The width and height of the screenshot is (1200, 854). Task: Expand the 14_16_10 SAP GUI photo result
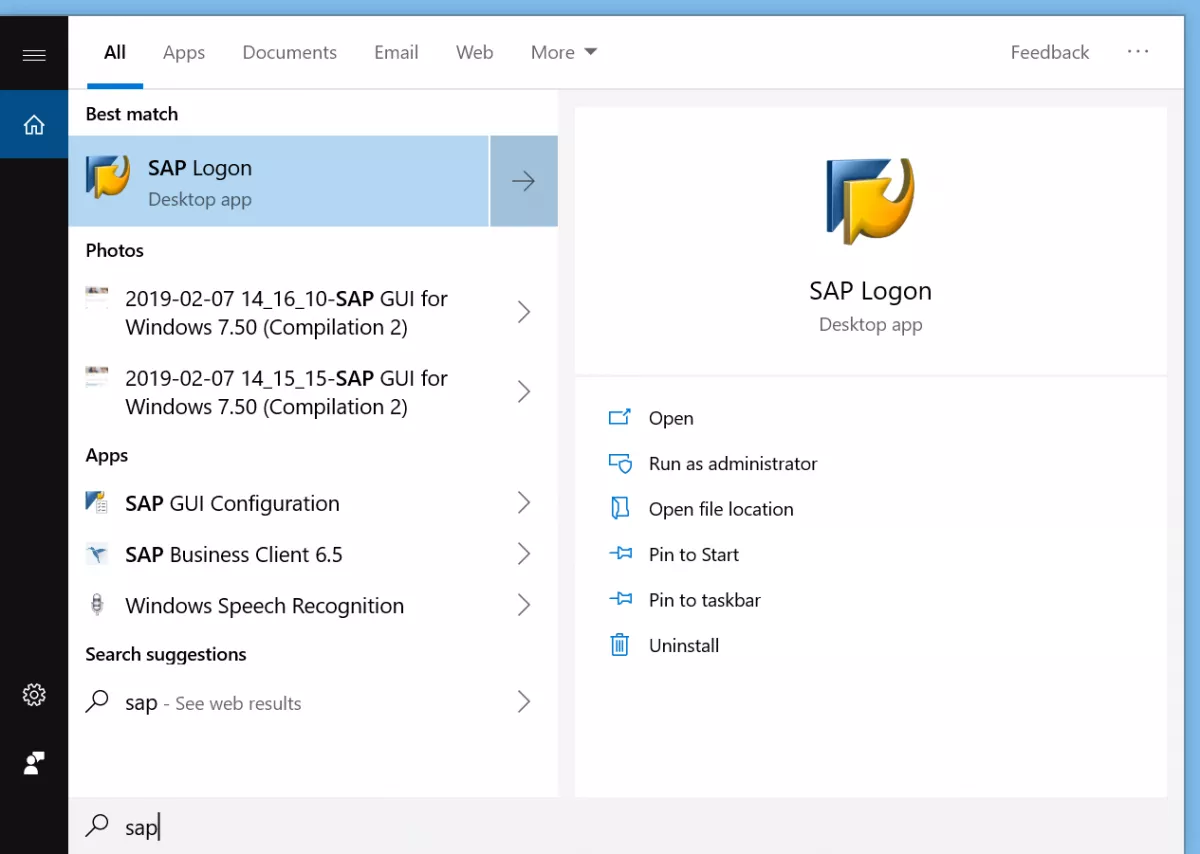tap(523, 312)
